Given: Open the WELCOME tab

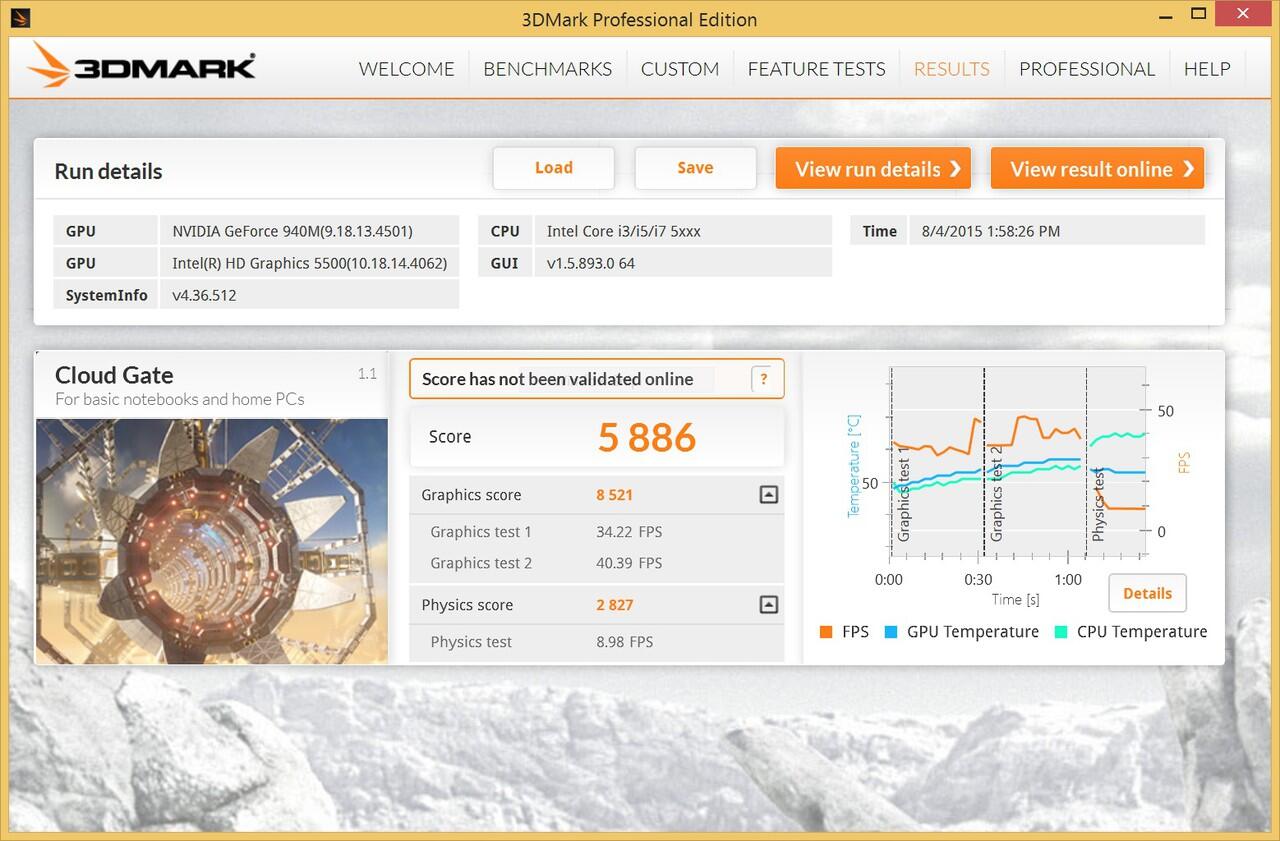Looking at the screenshot, I should coord(406,69).
